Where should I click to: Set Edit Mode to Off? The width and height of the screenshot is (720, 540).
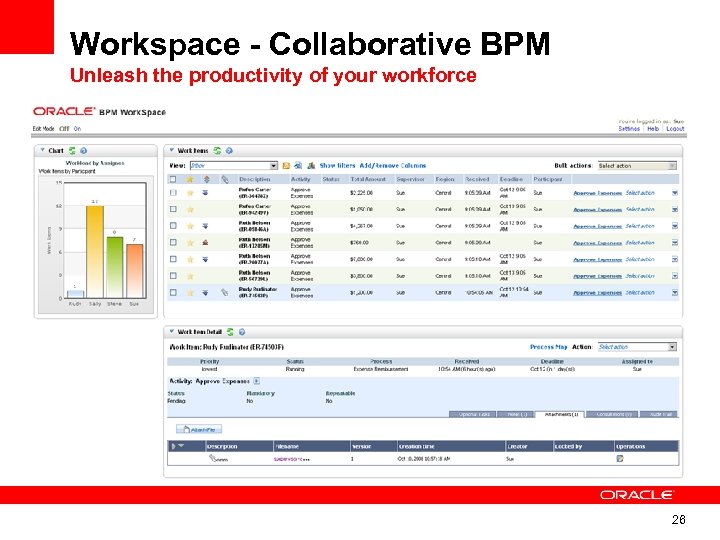[x=64, y=129]
